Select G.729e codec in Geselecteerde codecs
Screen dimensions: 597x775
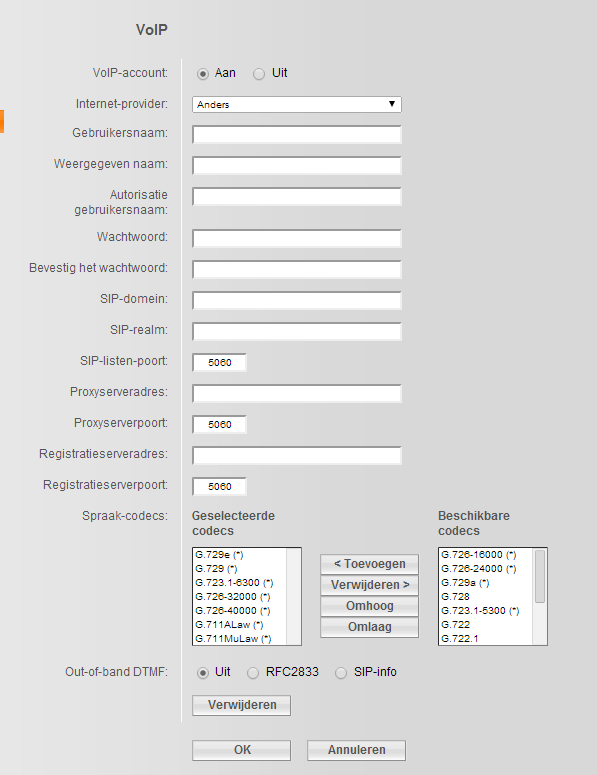coord(240,555)
